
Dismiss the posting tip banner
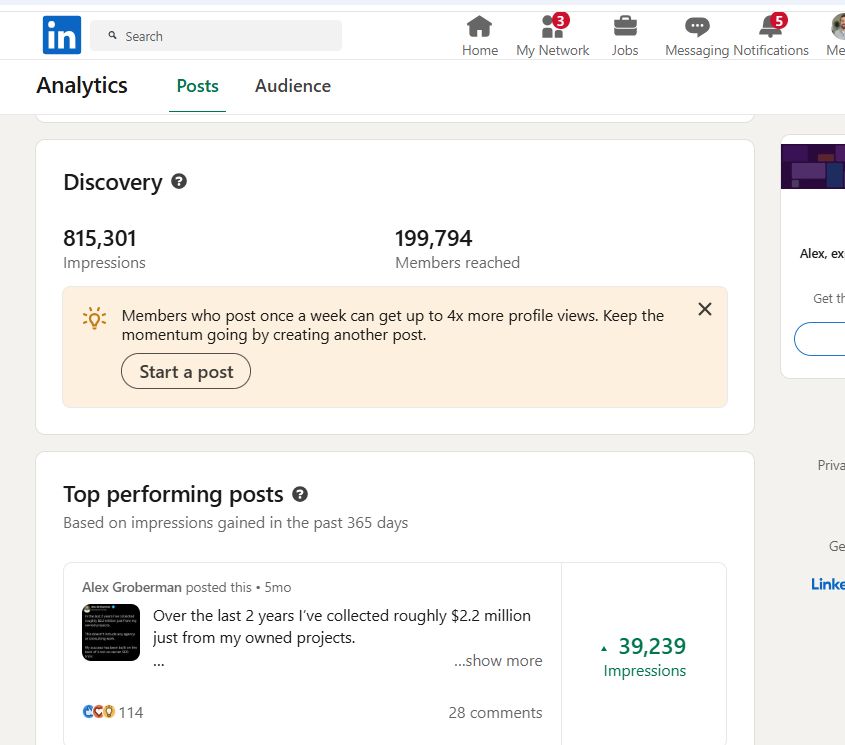pos(704,309)
